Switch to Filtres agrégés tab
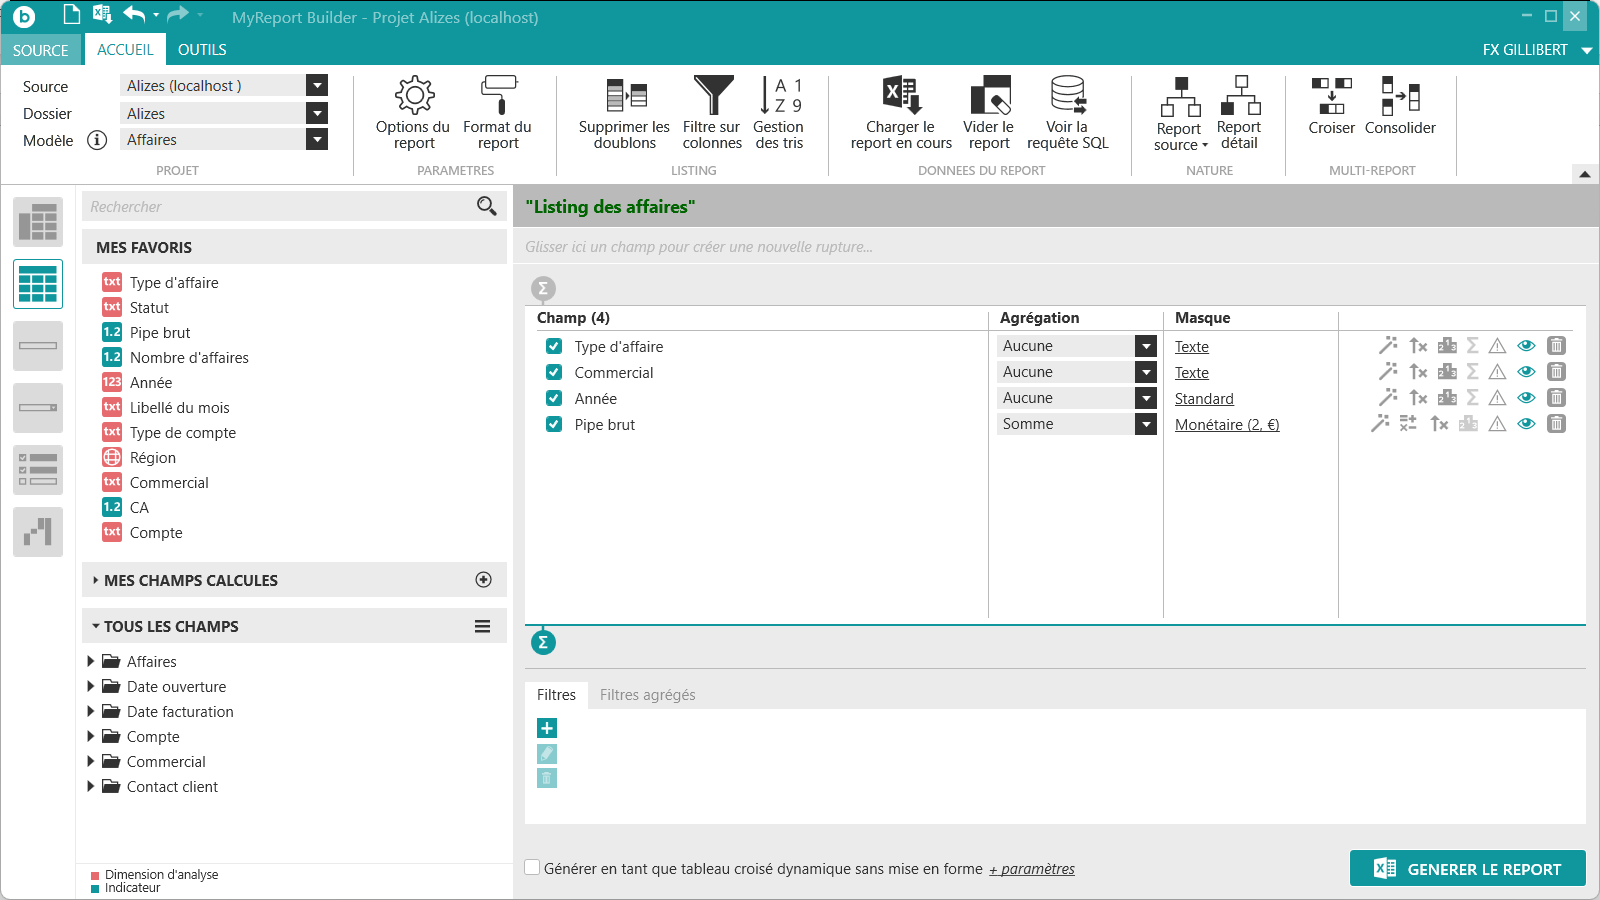This screenshot has width=1600, height=900. (x=647, y=695)
